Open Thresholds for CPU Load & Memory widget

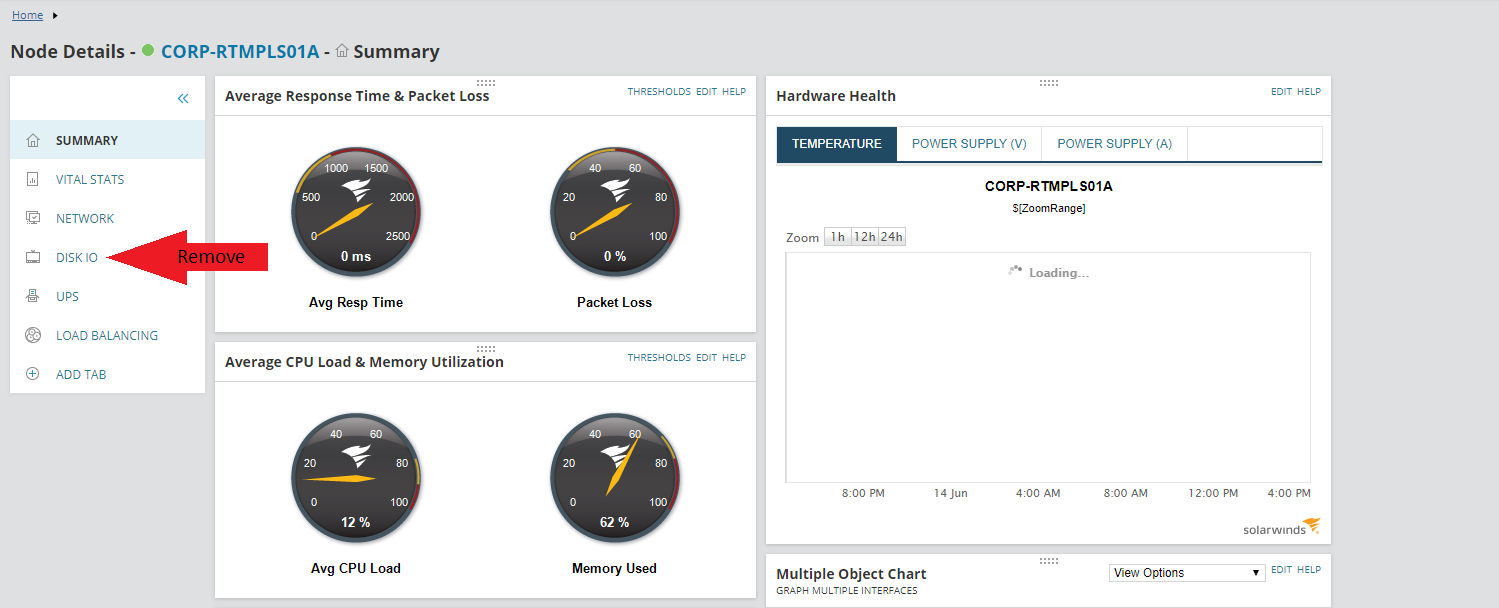pyautogui.click(x=659, y=357)
